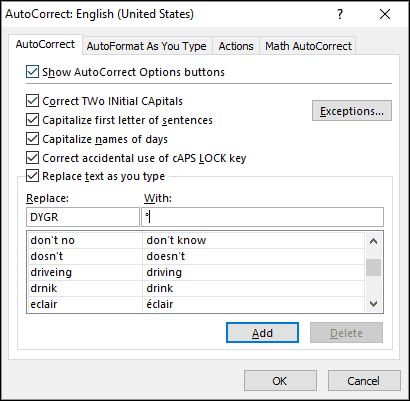Viewport: 410px width, 401px height.
Task: Close the AutoCorrect dialog with X
Action: click(x=385, y=14)
